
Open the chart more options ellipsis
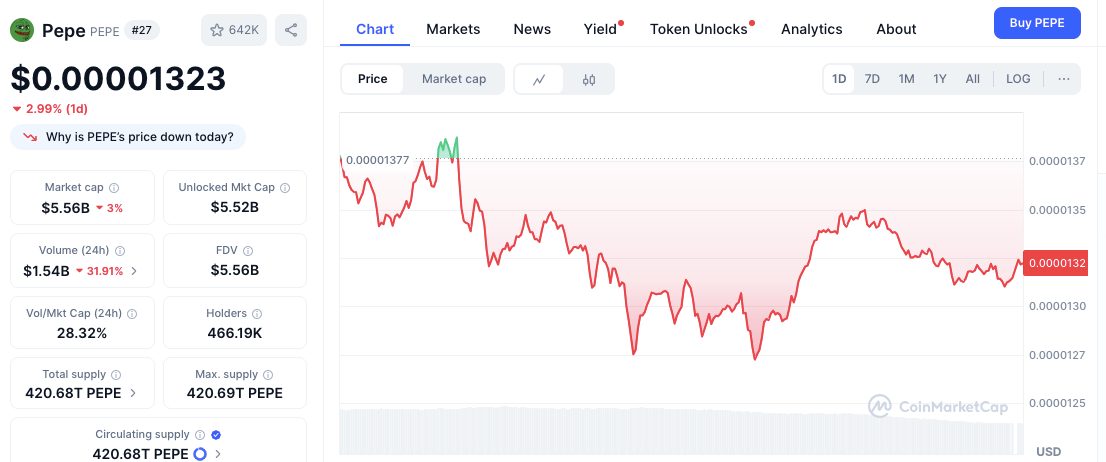pyautogui.click(x=1063, y=79)
